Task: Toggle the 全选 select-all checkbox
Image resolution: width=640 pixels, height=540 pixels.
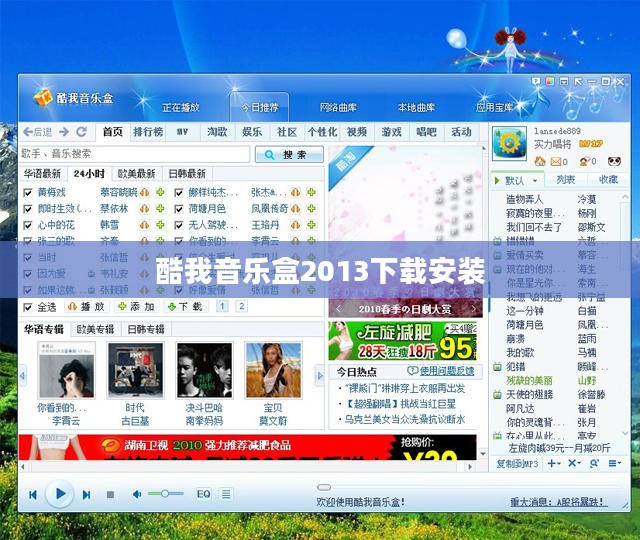Action: pos(28,307)
